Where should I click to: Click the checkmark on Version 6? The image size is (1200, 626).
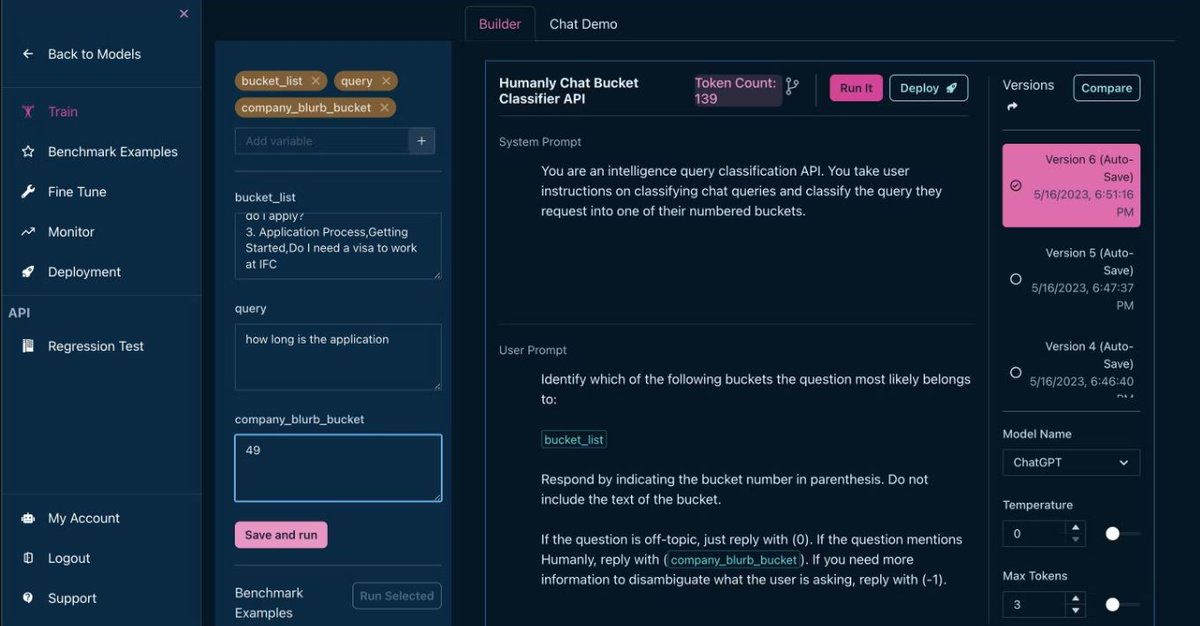coord(1013,186)
